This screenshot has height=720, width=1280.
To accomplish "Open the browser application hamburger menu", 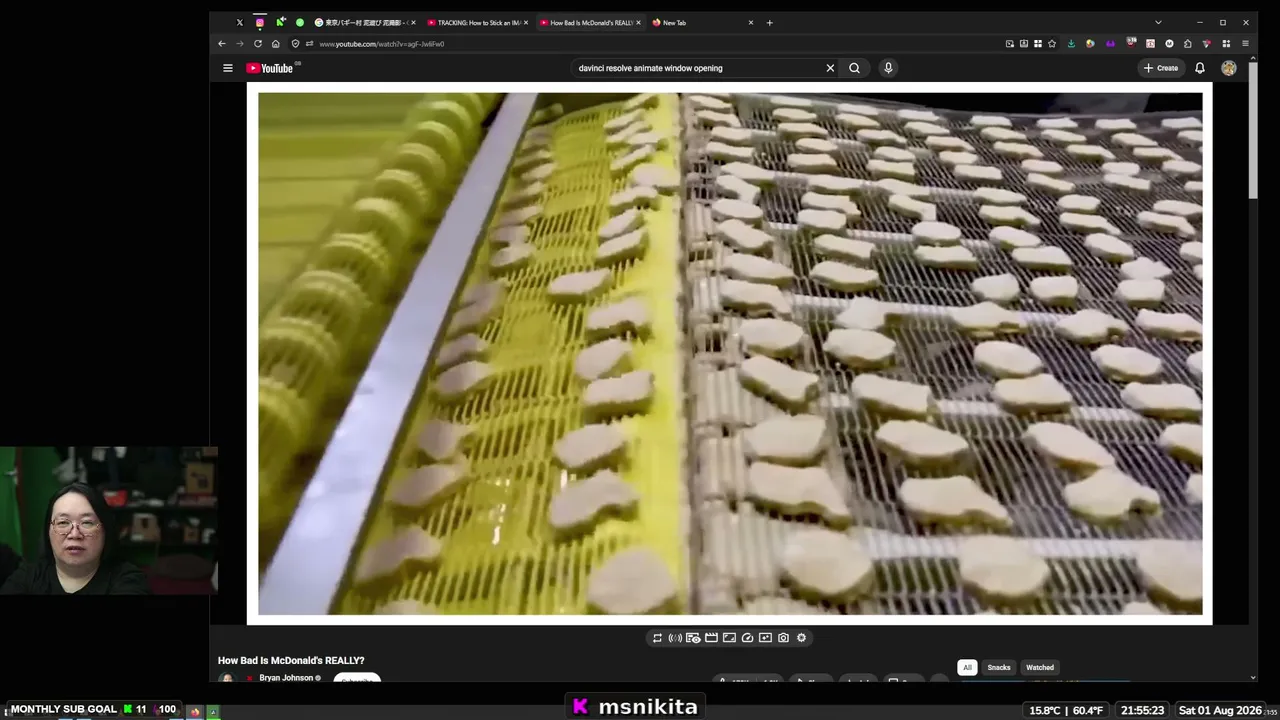I will coord(1245,44).
